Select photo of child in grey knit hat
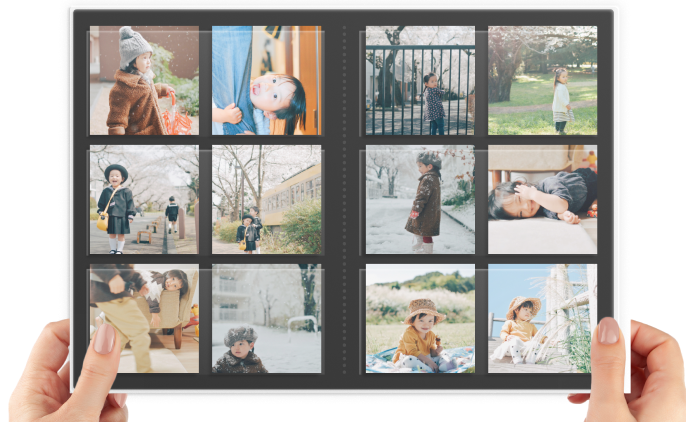This screenshot has width=686, height=422. (x=144, y=80)
